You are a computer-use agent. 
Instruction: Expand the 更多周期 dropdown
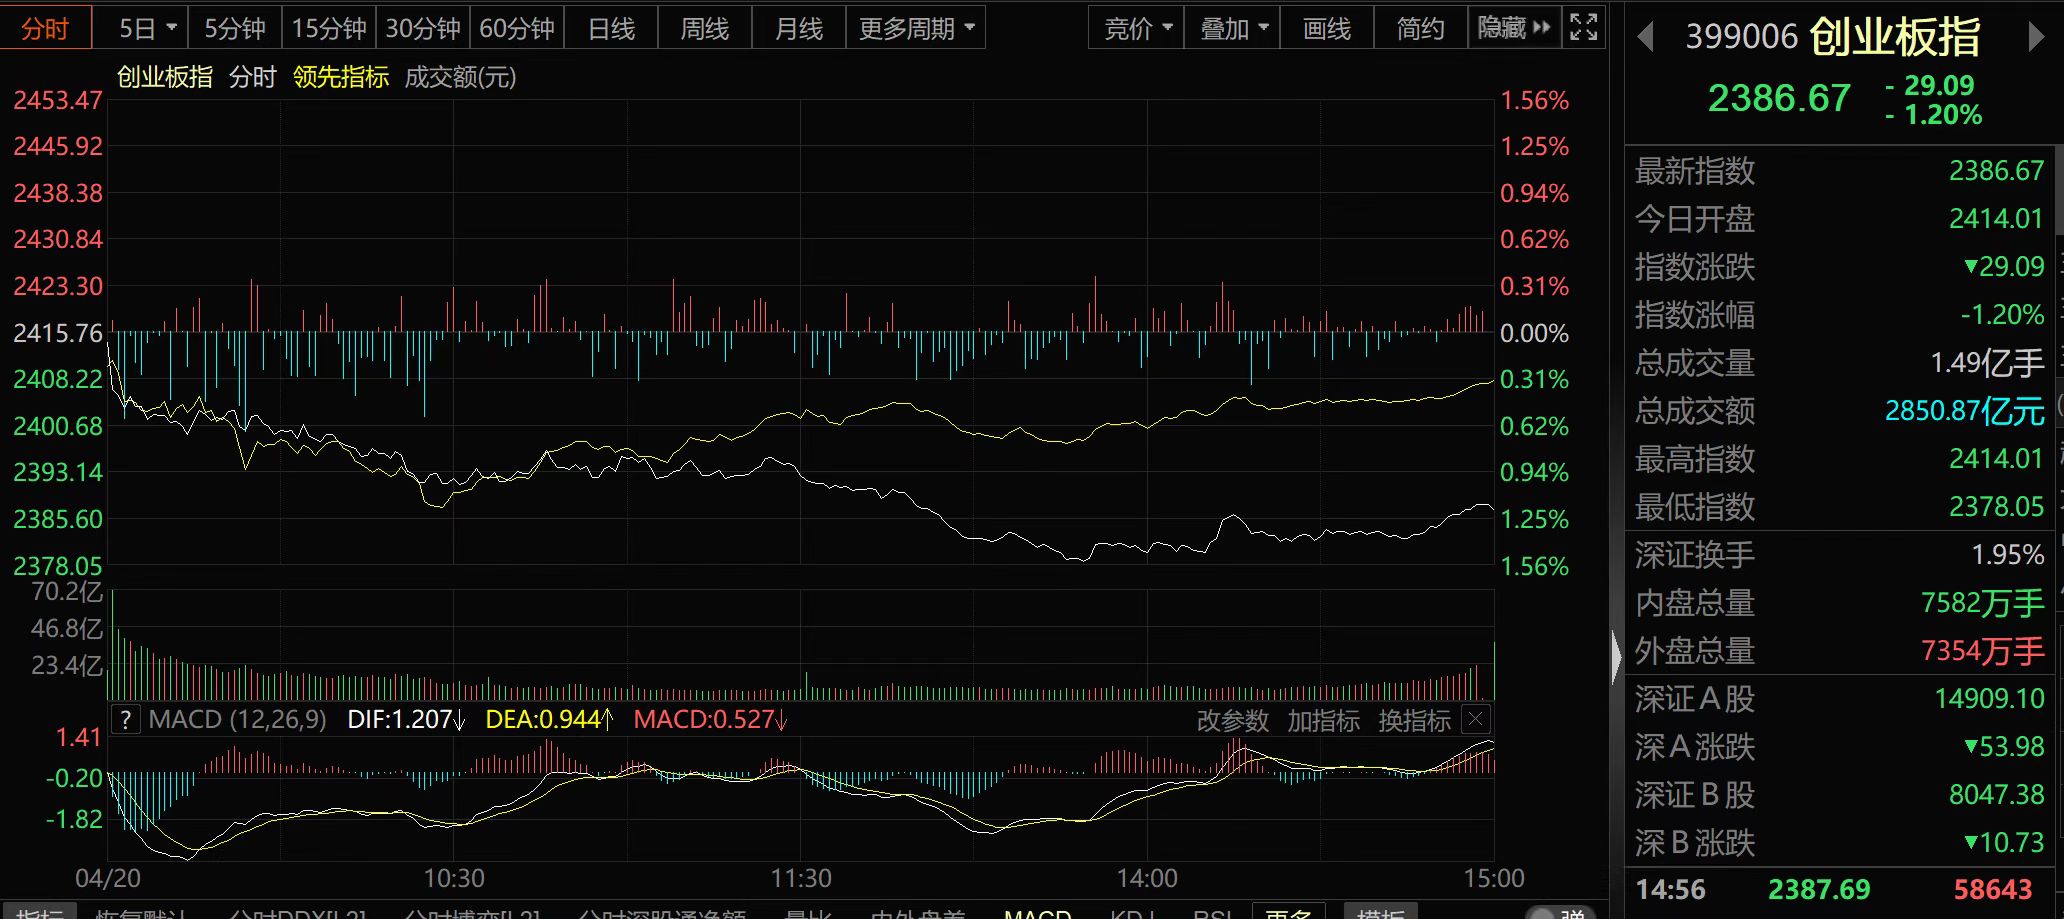pyautogui.click(x=915, y=28)
